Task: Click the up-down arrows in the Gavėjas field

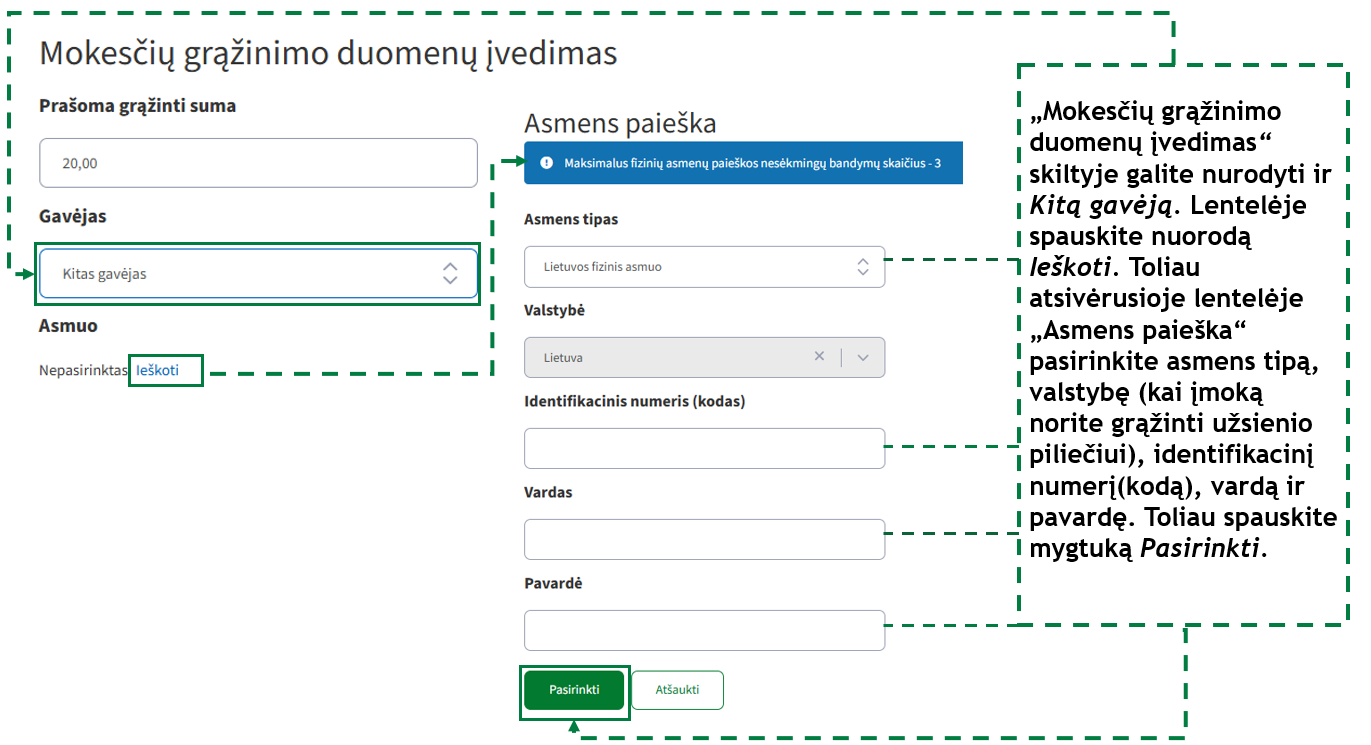Action: tap(450, 273)
